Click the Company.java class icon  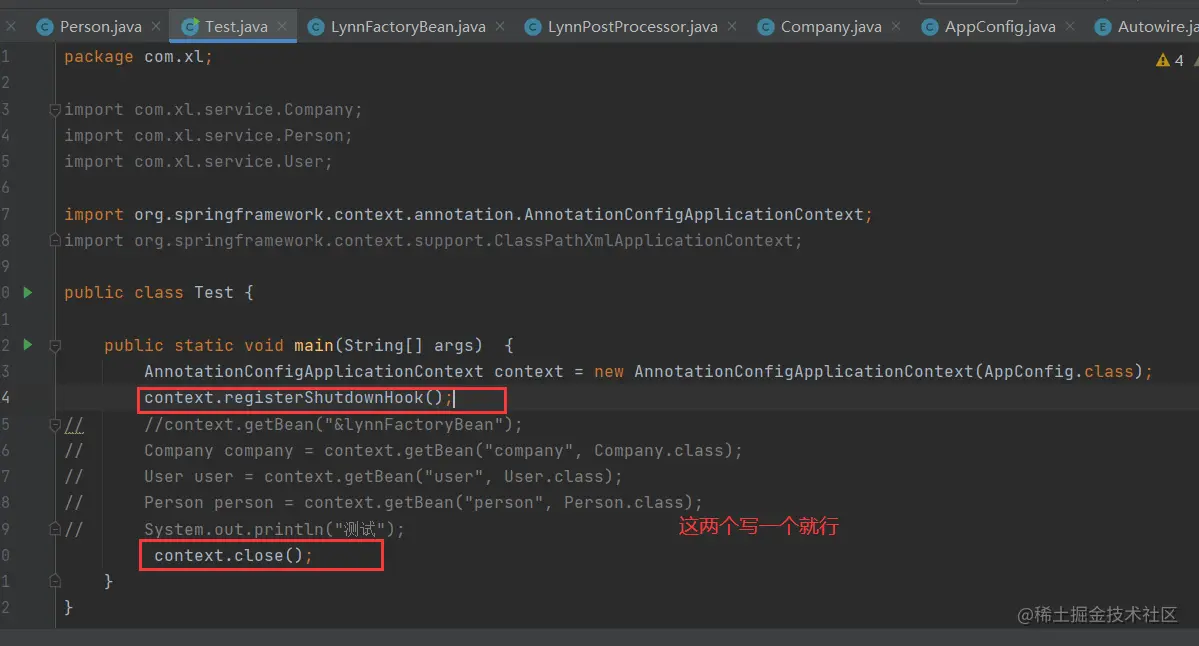pos(765,28)
